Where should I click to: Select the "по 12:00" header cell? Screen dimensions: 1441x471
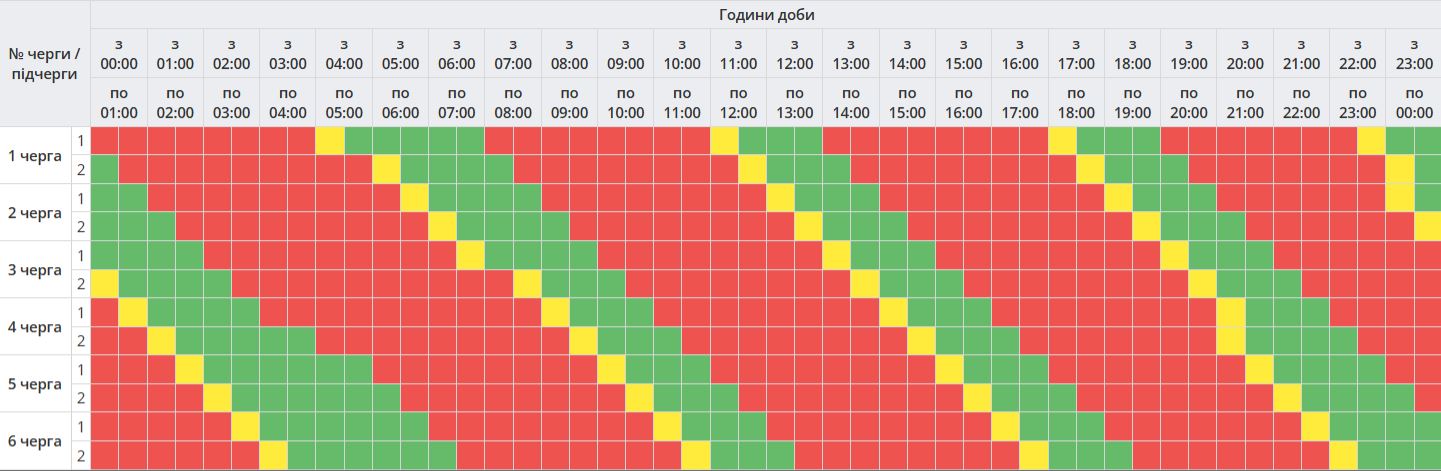[x=738, y=102]
